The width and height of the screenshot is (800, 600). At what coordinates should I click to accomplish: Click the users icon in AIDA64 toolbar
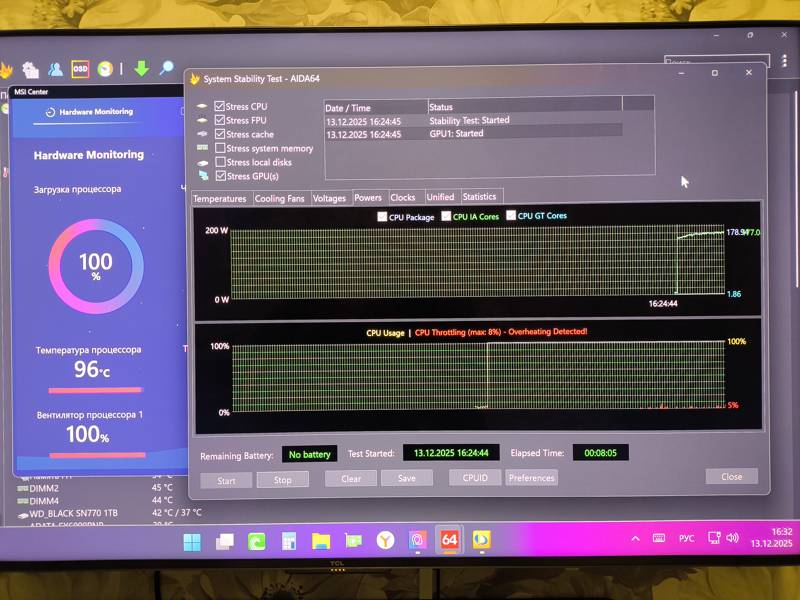pos(55,69)
